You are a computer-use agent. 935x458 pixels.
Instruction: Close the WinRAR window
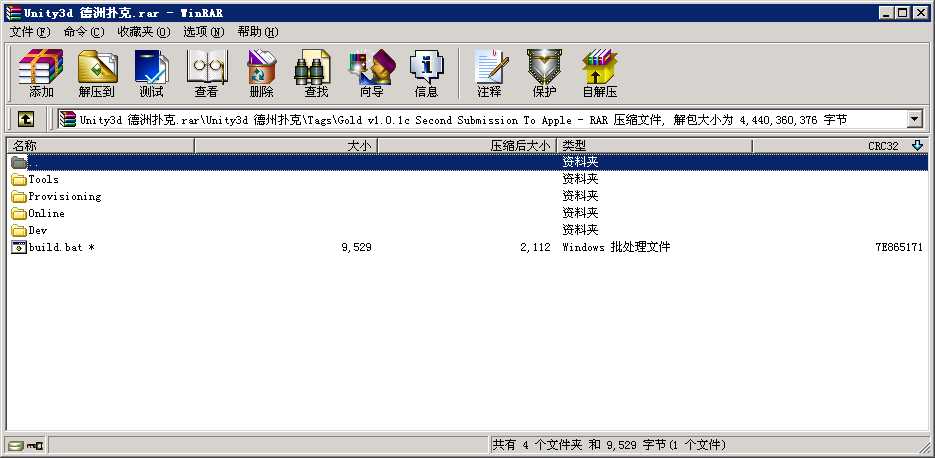pos(921,13)
